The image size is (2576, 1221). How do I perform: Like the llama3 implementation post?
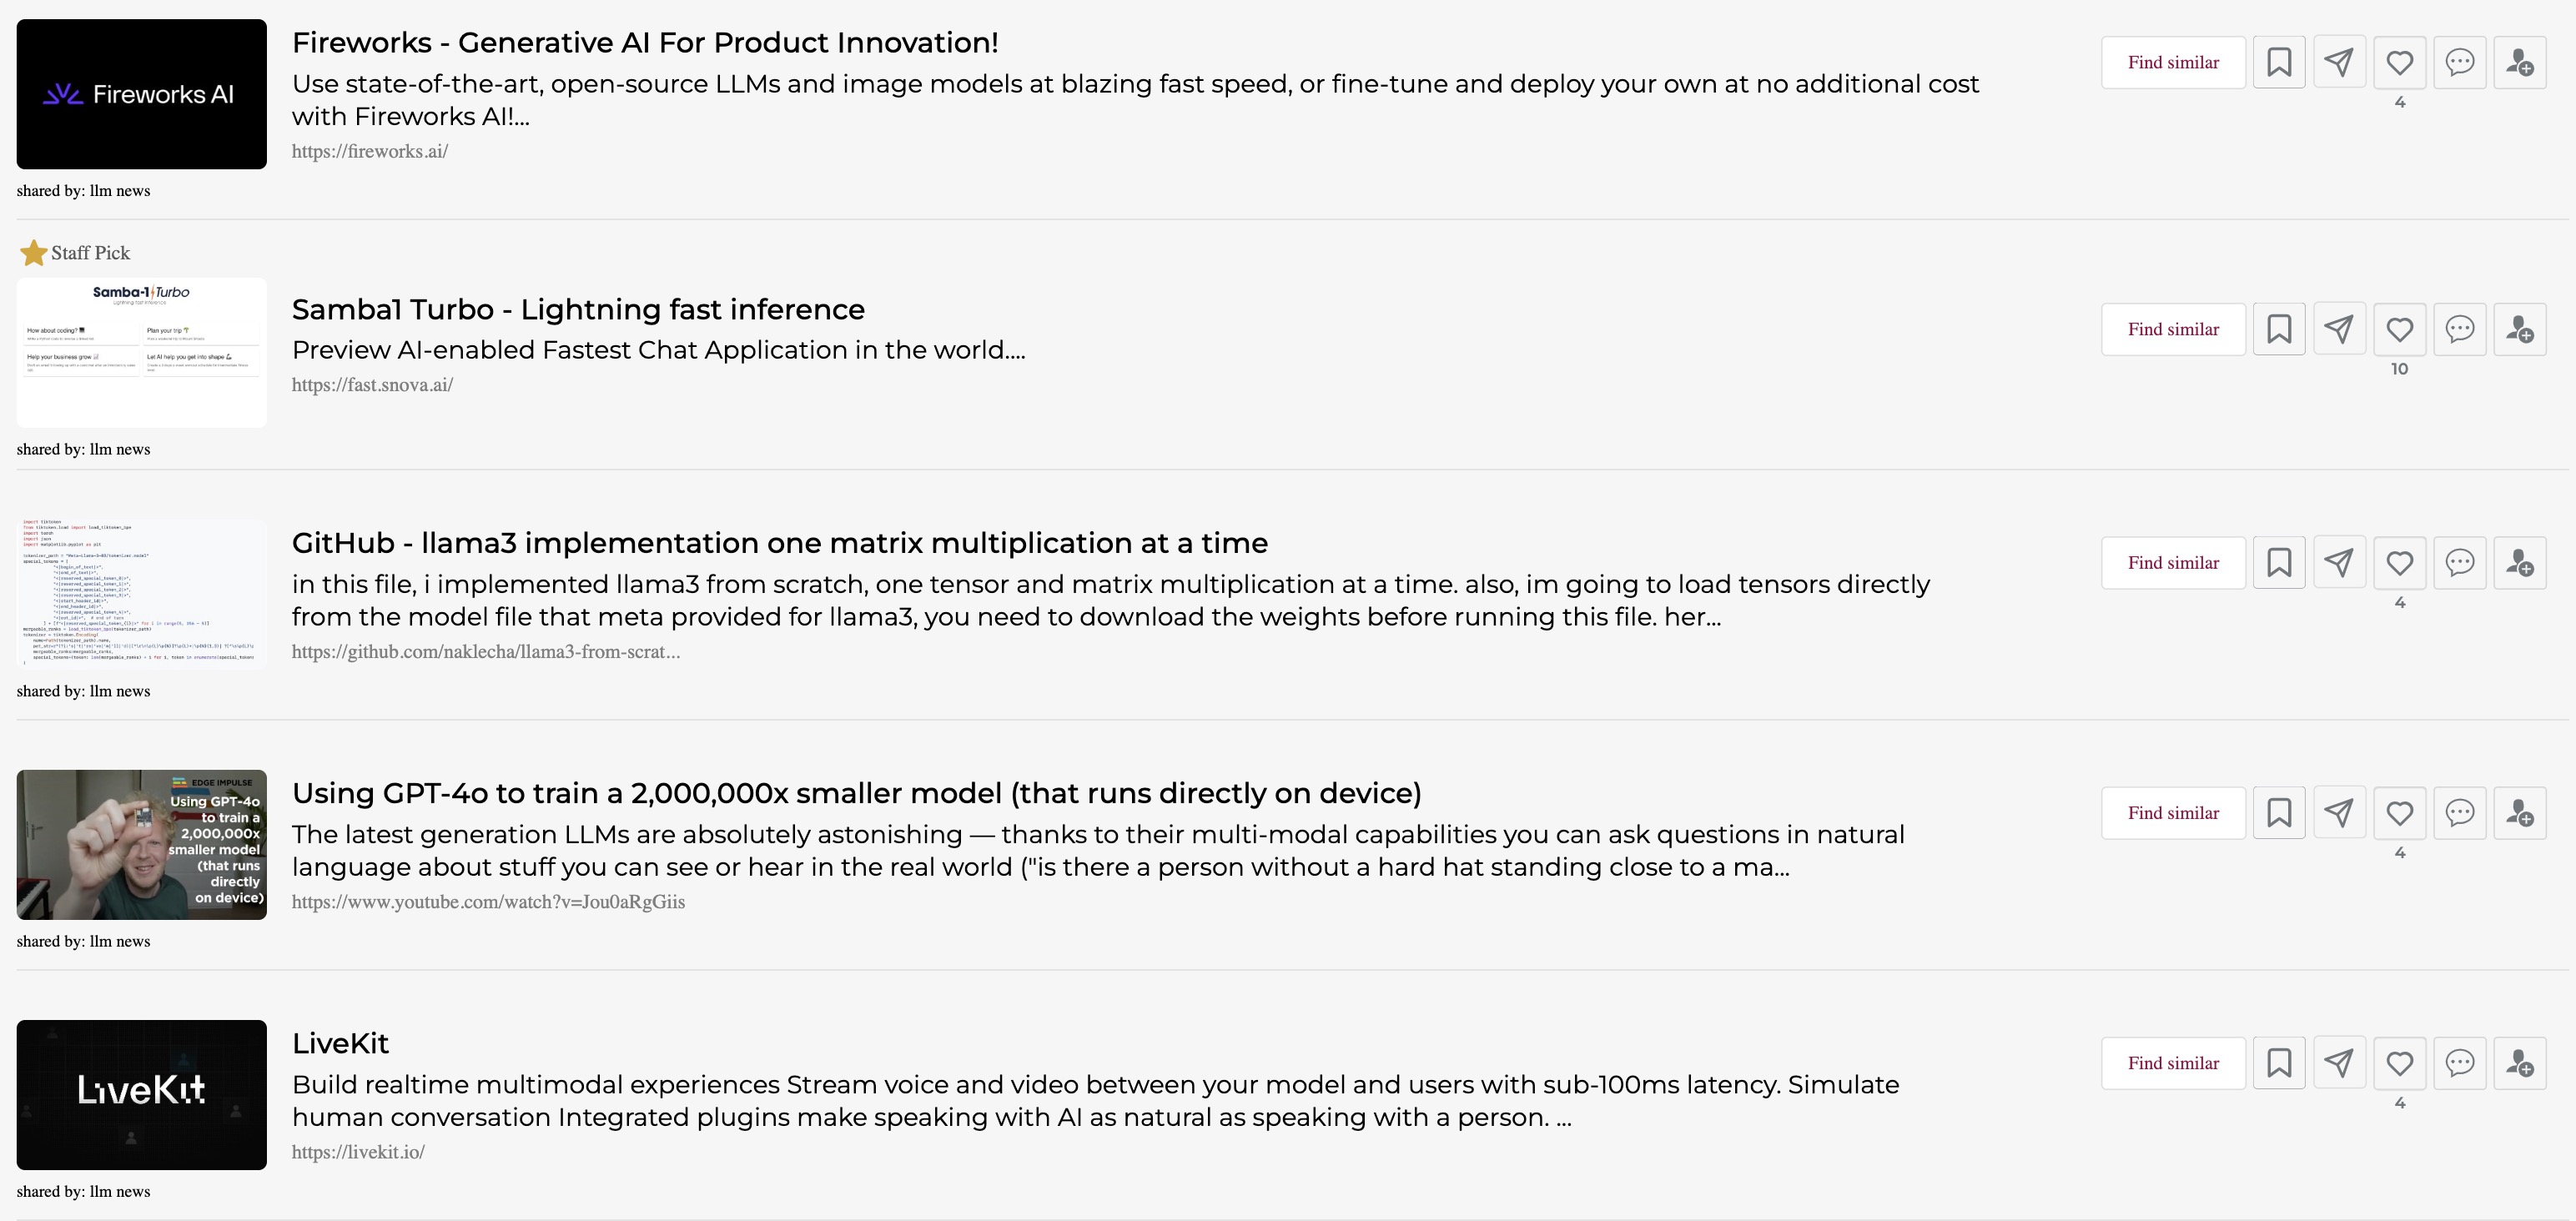tap(2399, 563)
